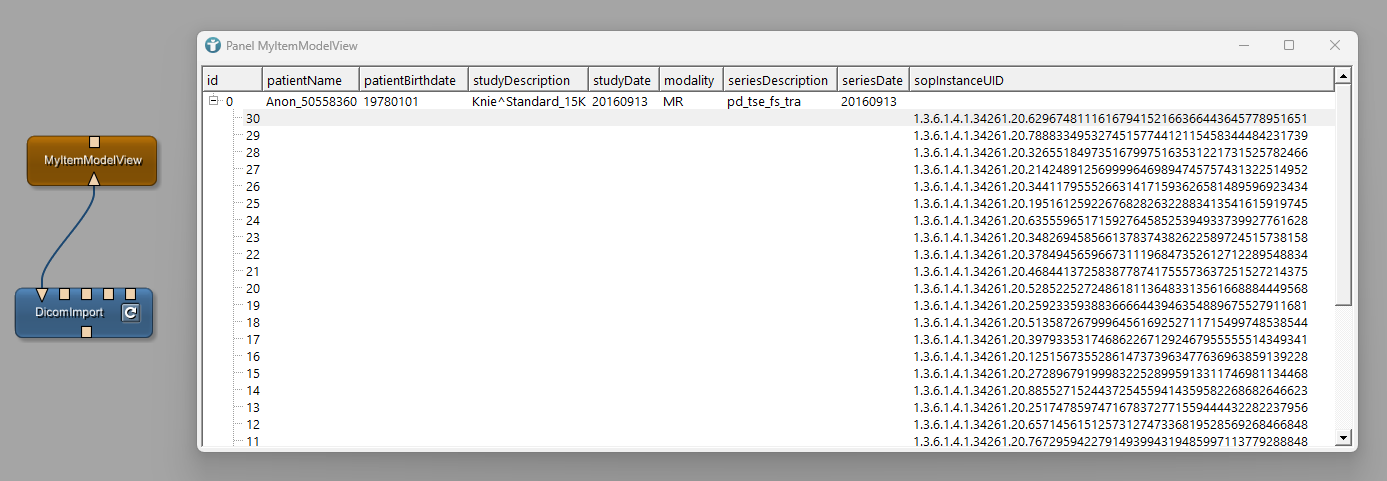Select the tree row with id 25

[253, 203]
